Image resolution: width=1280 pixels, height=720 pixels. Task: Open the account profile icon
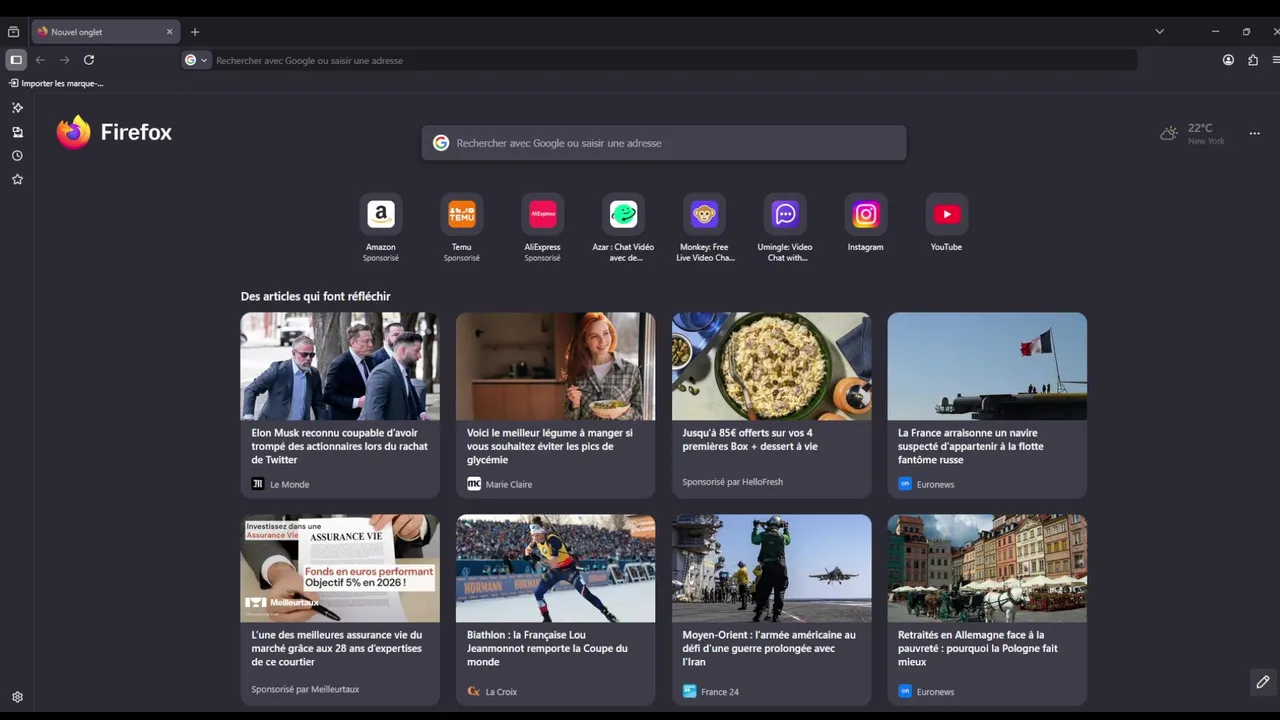tap(1228, 60)
